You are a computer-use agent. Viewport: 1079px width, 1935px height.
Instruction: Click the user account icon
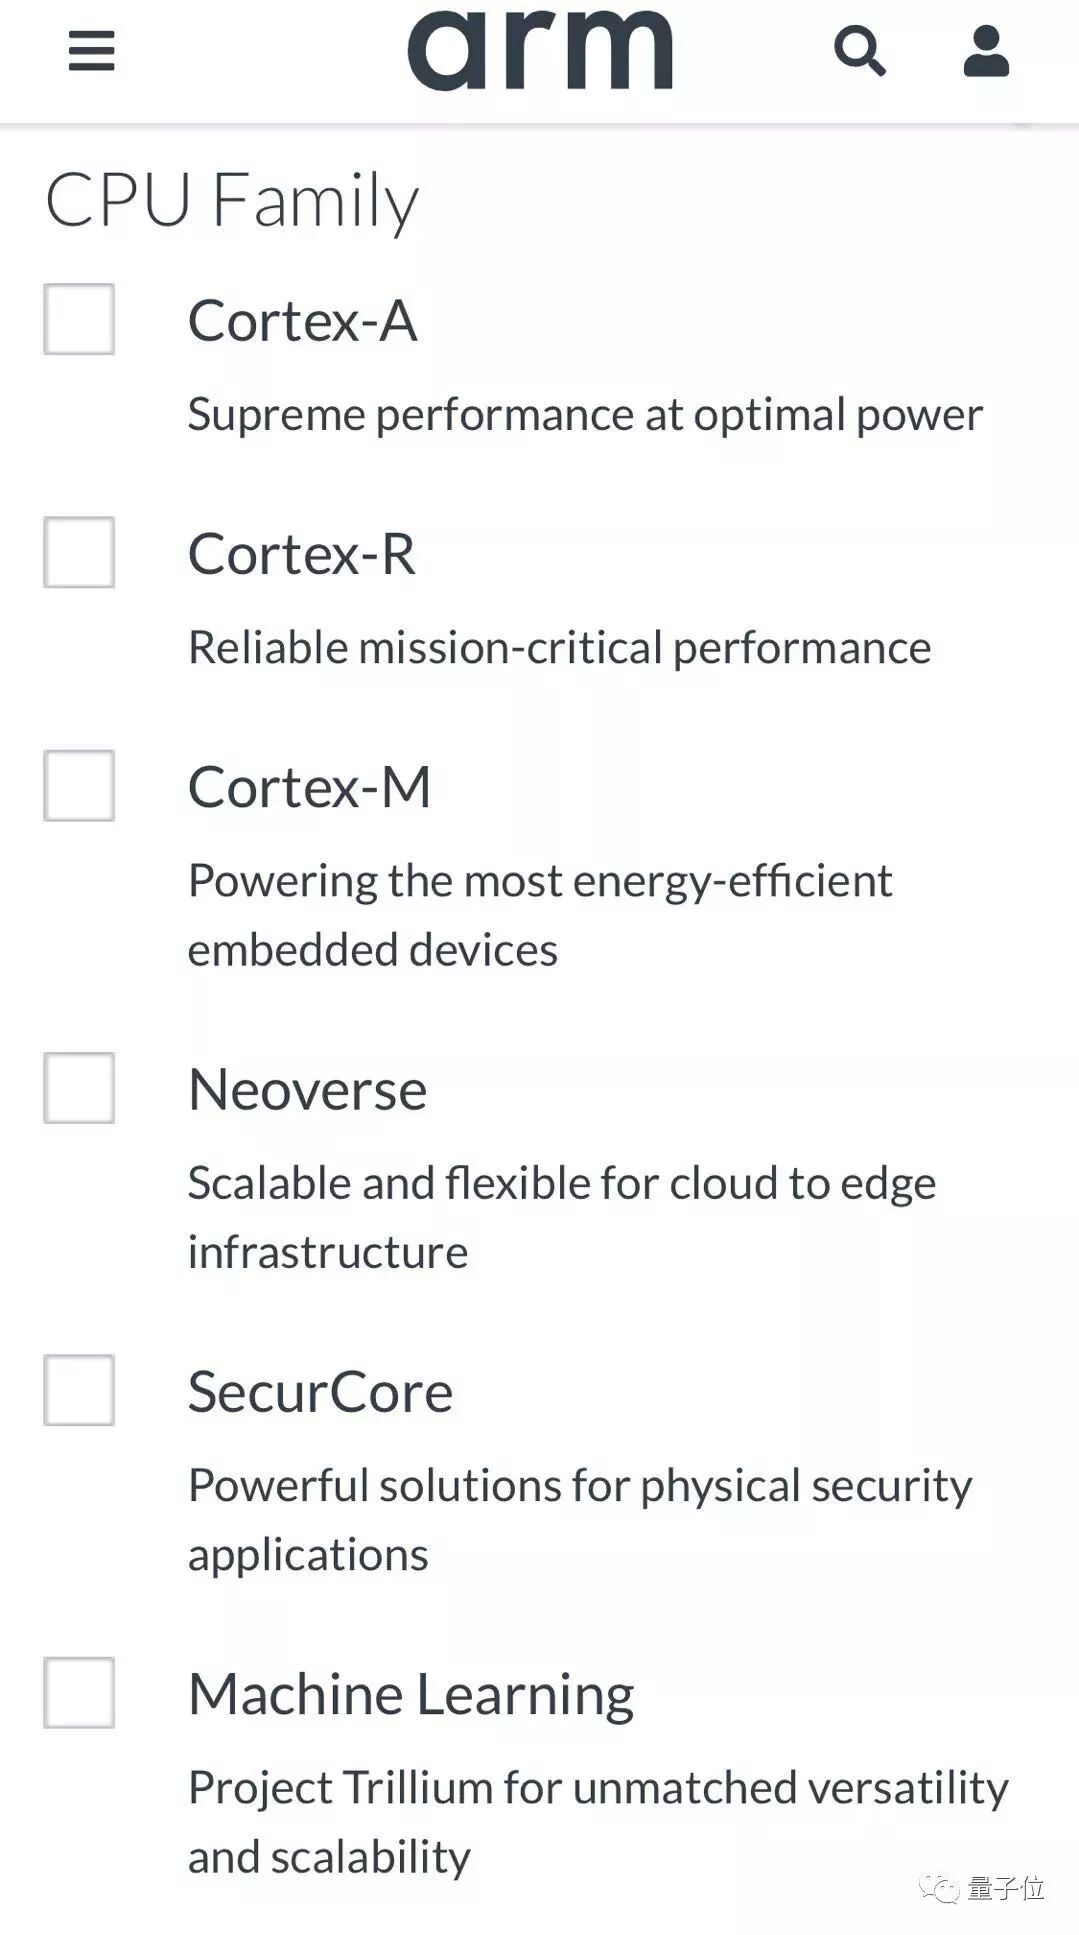point(984,52)
